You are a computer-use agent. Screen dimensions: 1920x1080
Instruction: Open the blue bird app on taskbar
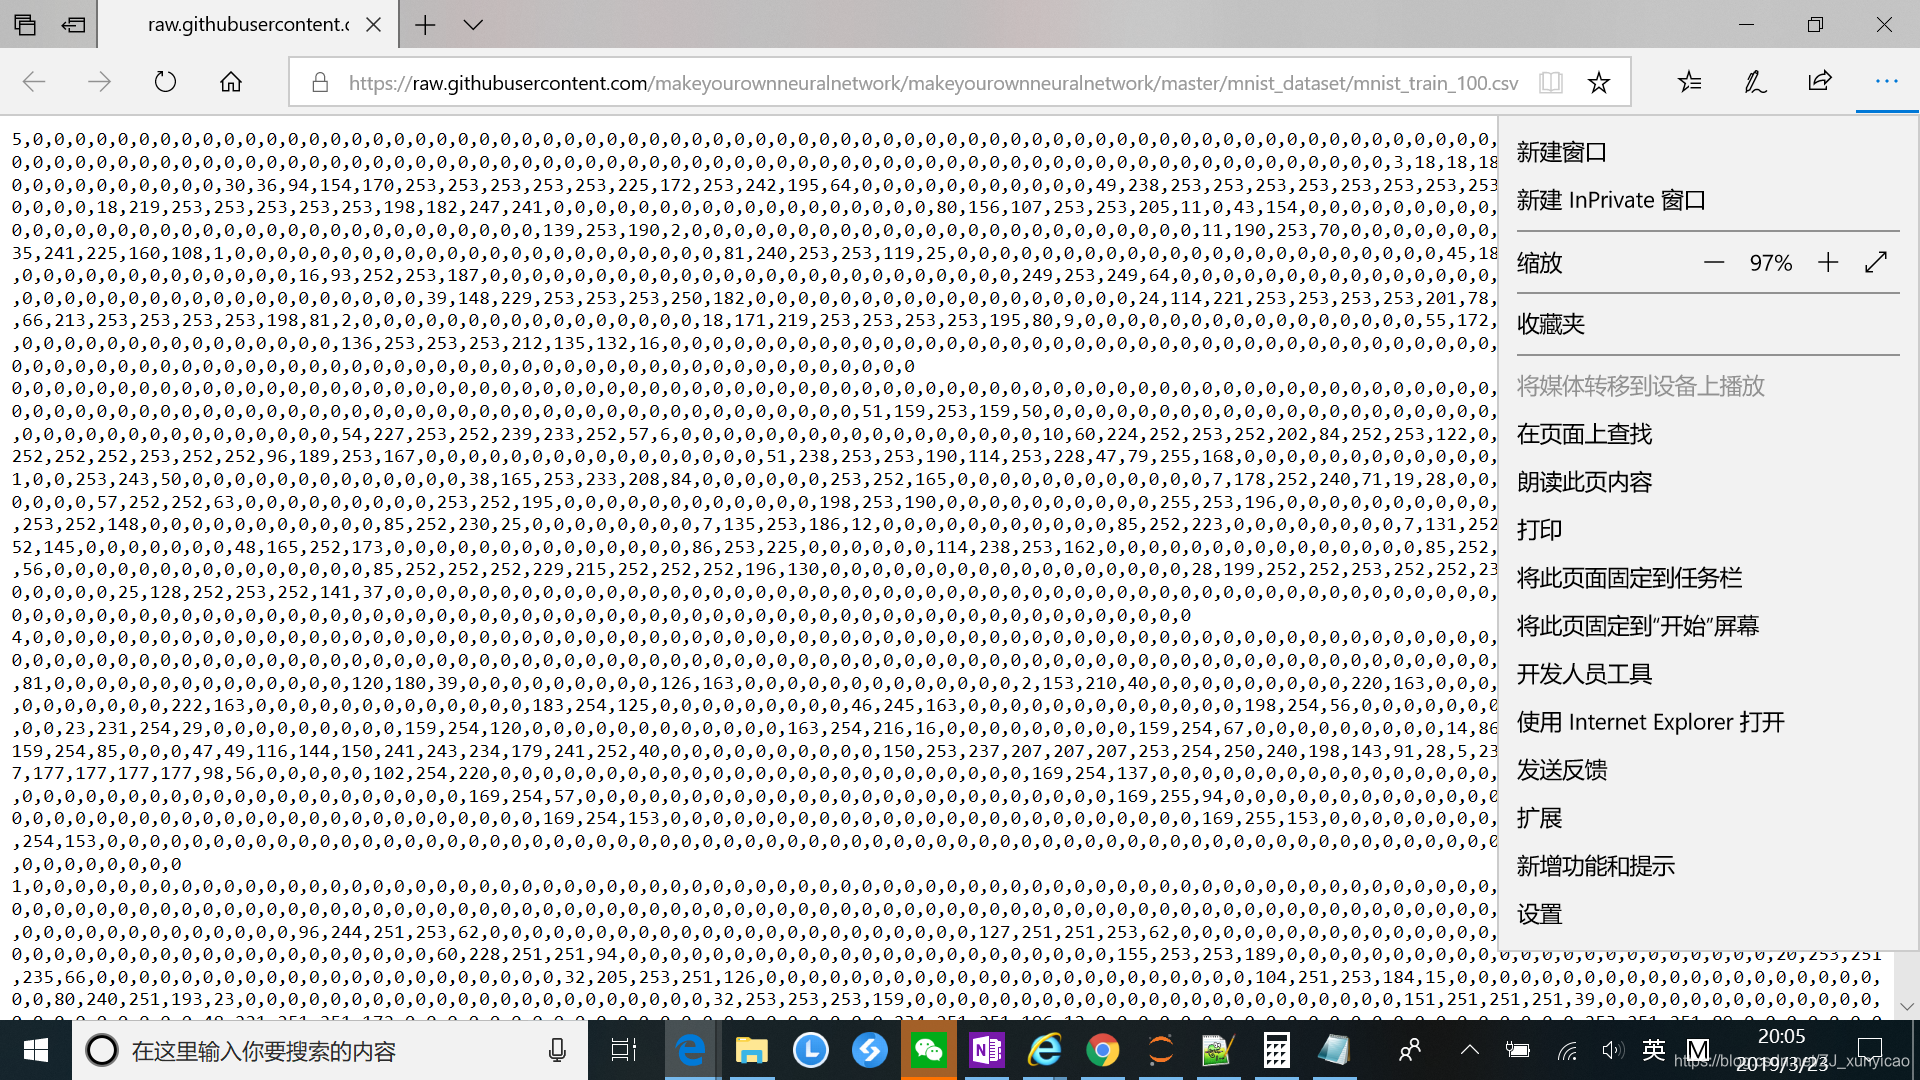[870, 1050]
